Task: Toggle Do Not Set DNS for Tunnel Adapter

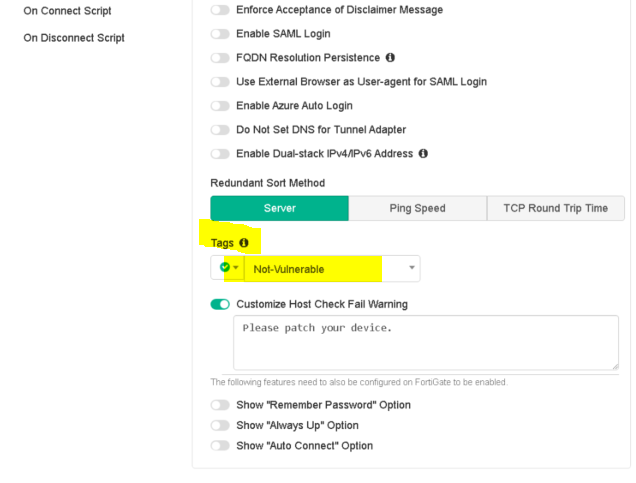Action: click(220, 130)
